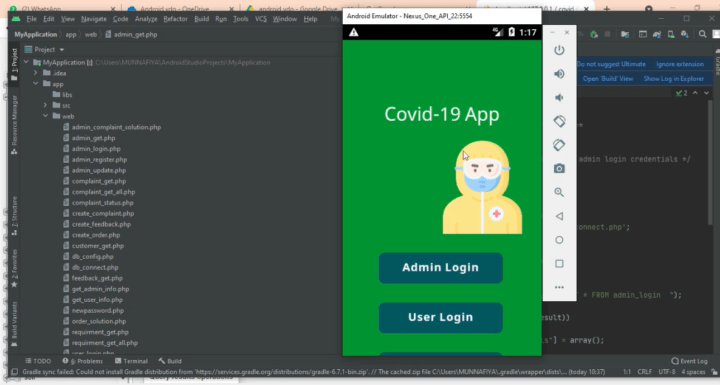Open the File menu
The height and width of the screenshot is (385, 720).
(31, 19)
